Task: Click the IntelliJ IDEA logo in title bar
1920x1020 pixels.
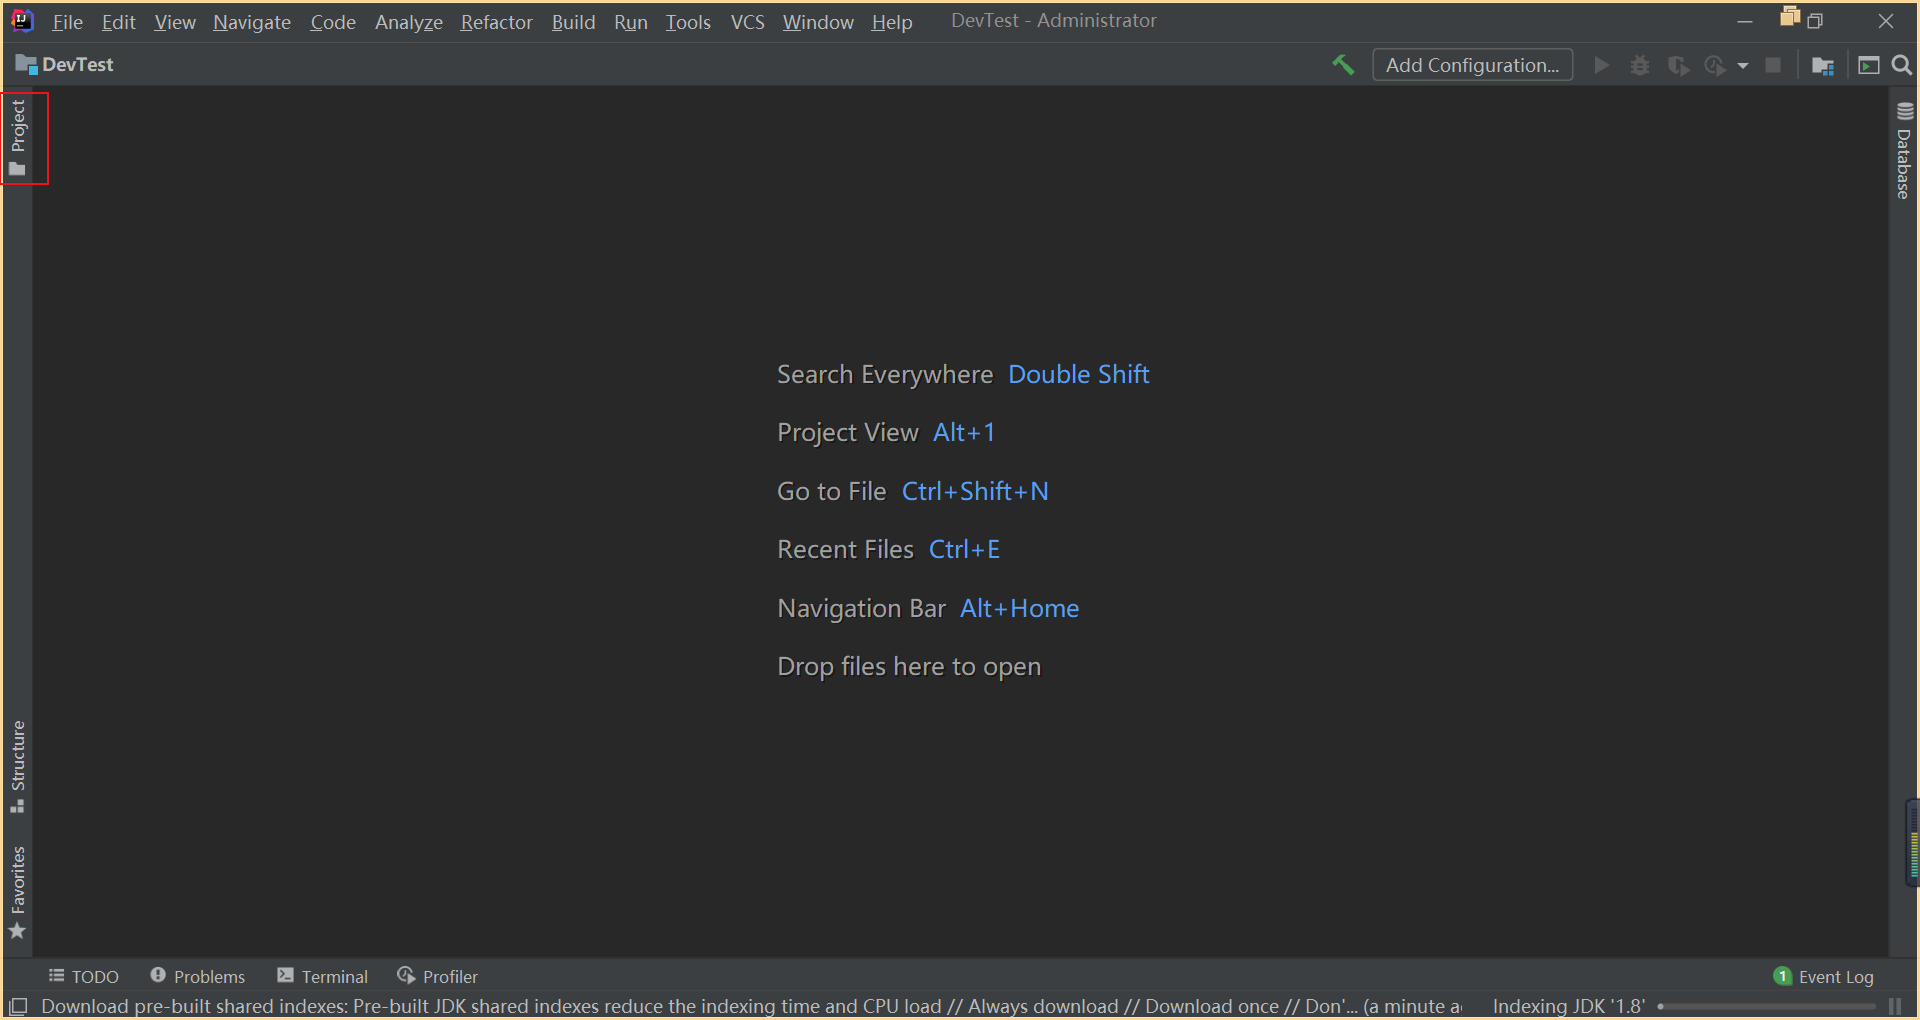Action: [22, 21]
